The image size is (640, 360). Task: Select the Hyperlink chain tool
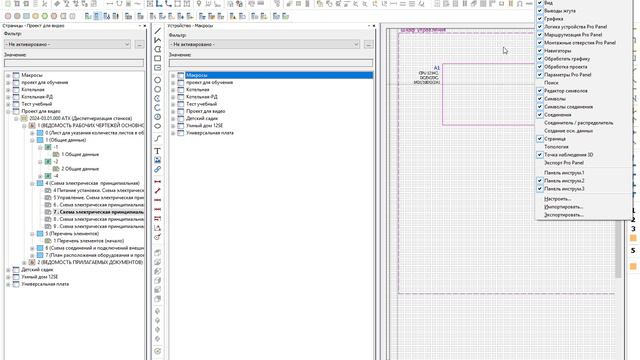(x=158, y=169)
